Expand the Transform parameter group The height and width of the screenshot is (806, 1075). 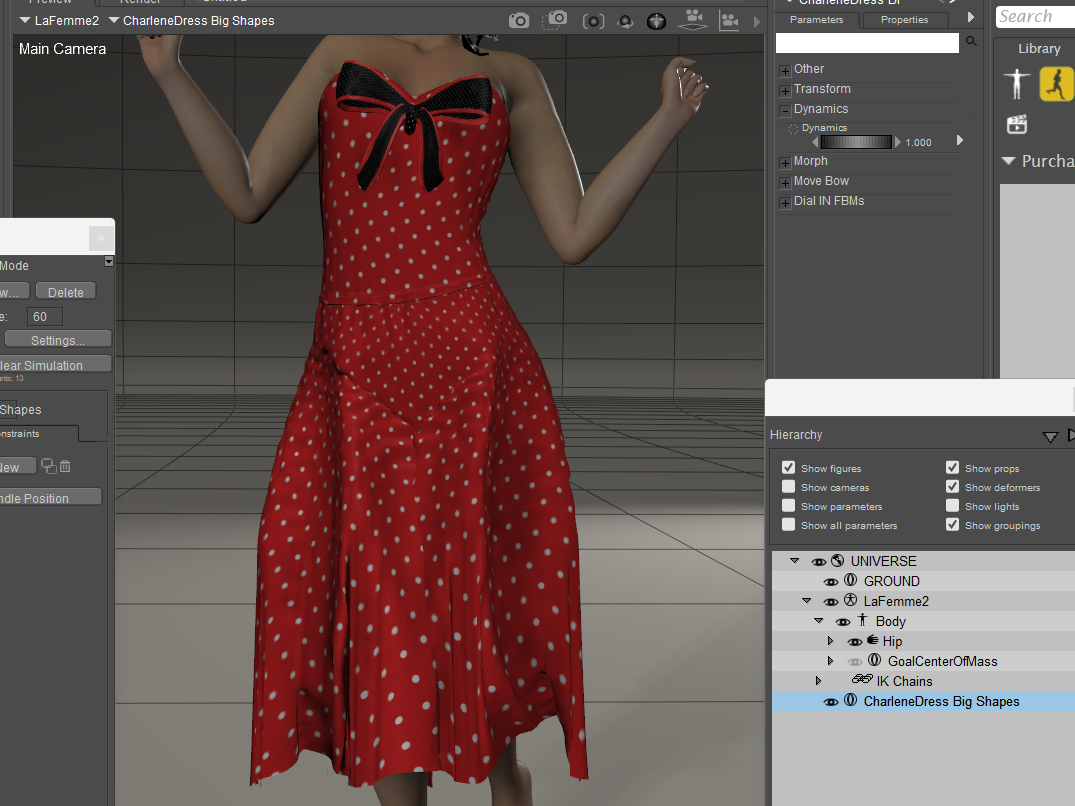785,90
